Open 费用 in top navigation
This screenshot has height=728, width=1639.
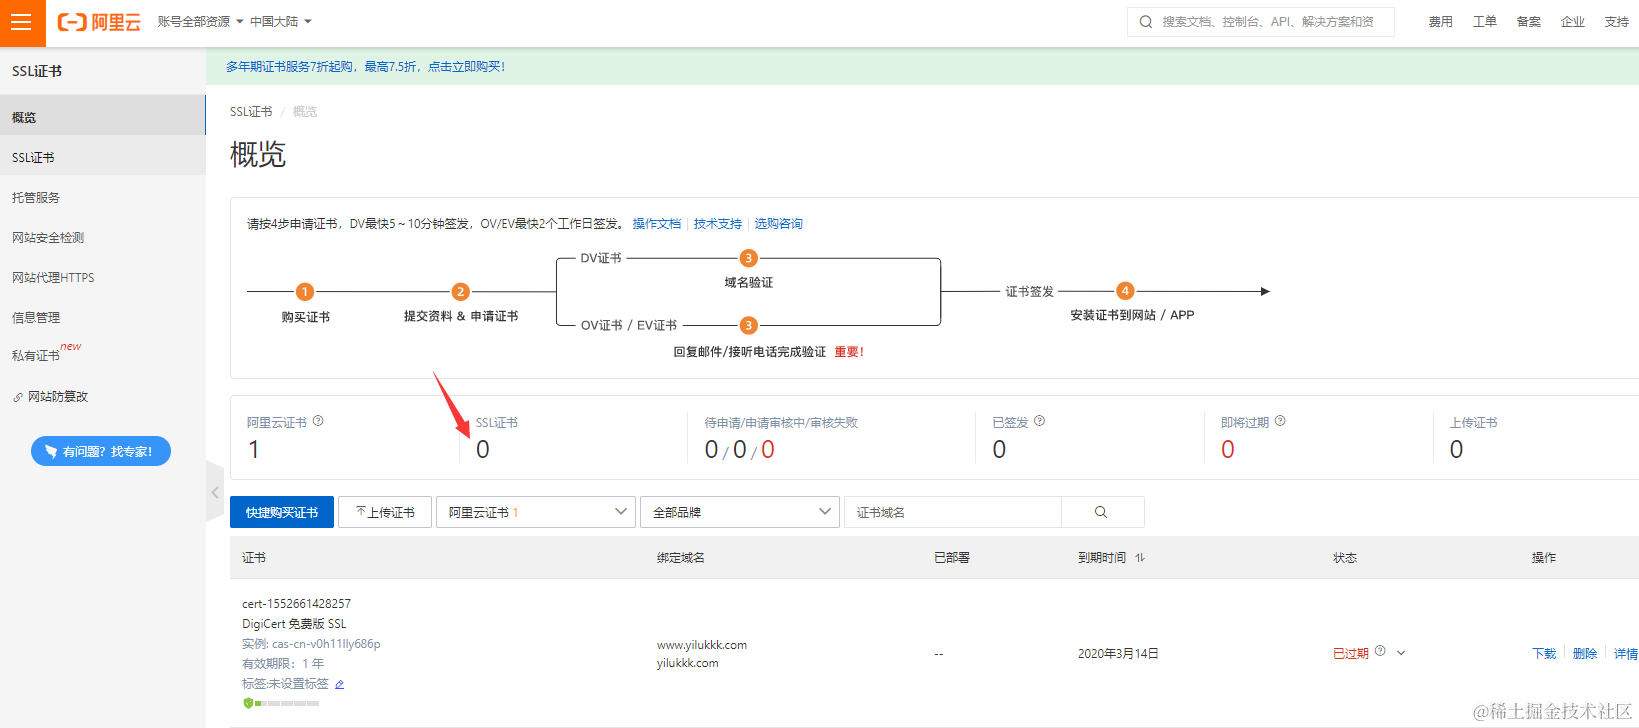[x=1441, y=22]
